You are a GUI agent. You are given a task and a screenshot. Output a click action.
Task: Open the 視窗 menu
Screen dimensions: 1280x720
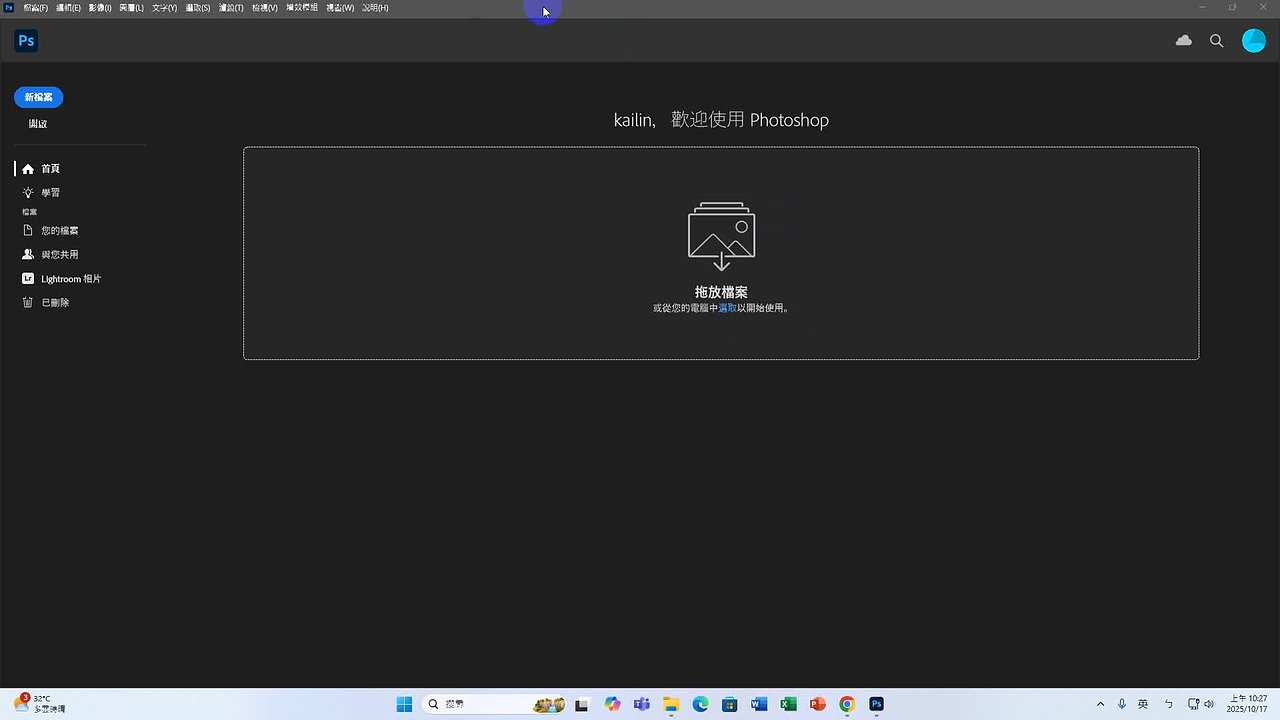coord(339,7)
